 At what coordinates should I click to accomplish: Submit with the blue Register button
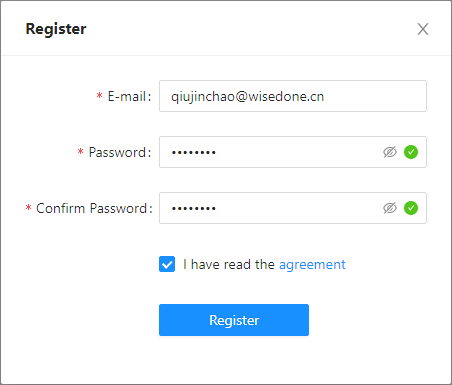tap(234, 320)
